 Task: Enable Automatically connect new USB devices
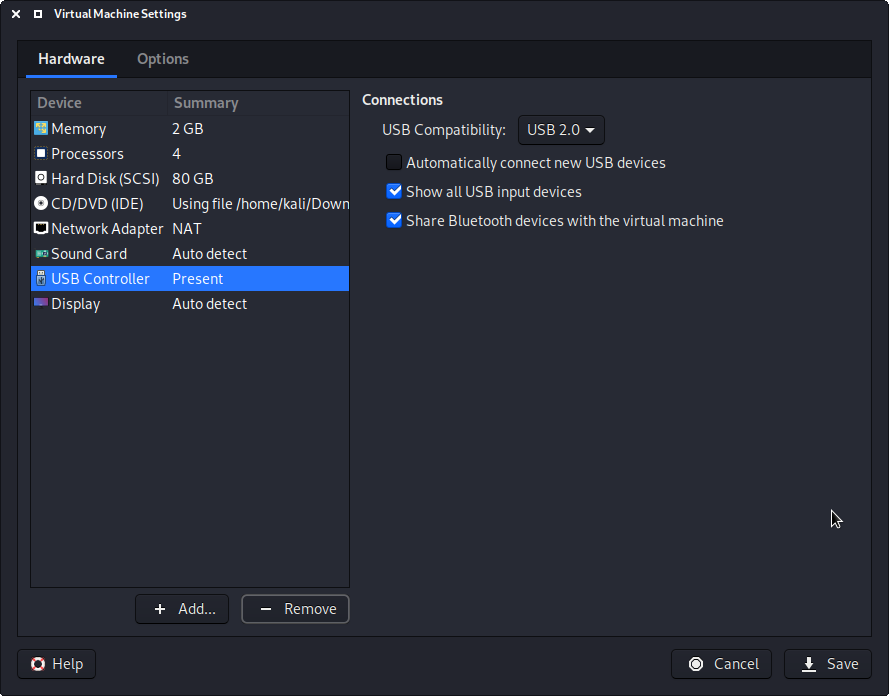394,162
